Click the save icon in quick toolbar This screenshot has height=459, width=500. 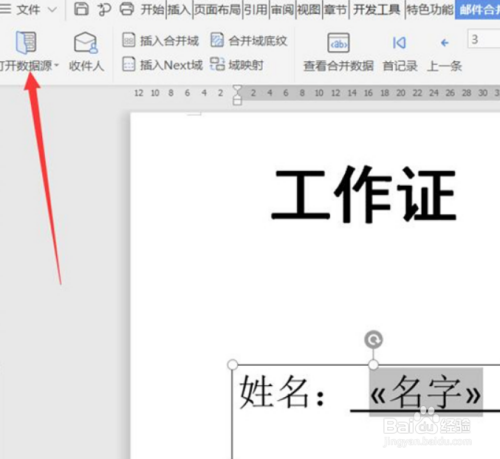click(x=81, y=9)
